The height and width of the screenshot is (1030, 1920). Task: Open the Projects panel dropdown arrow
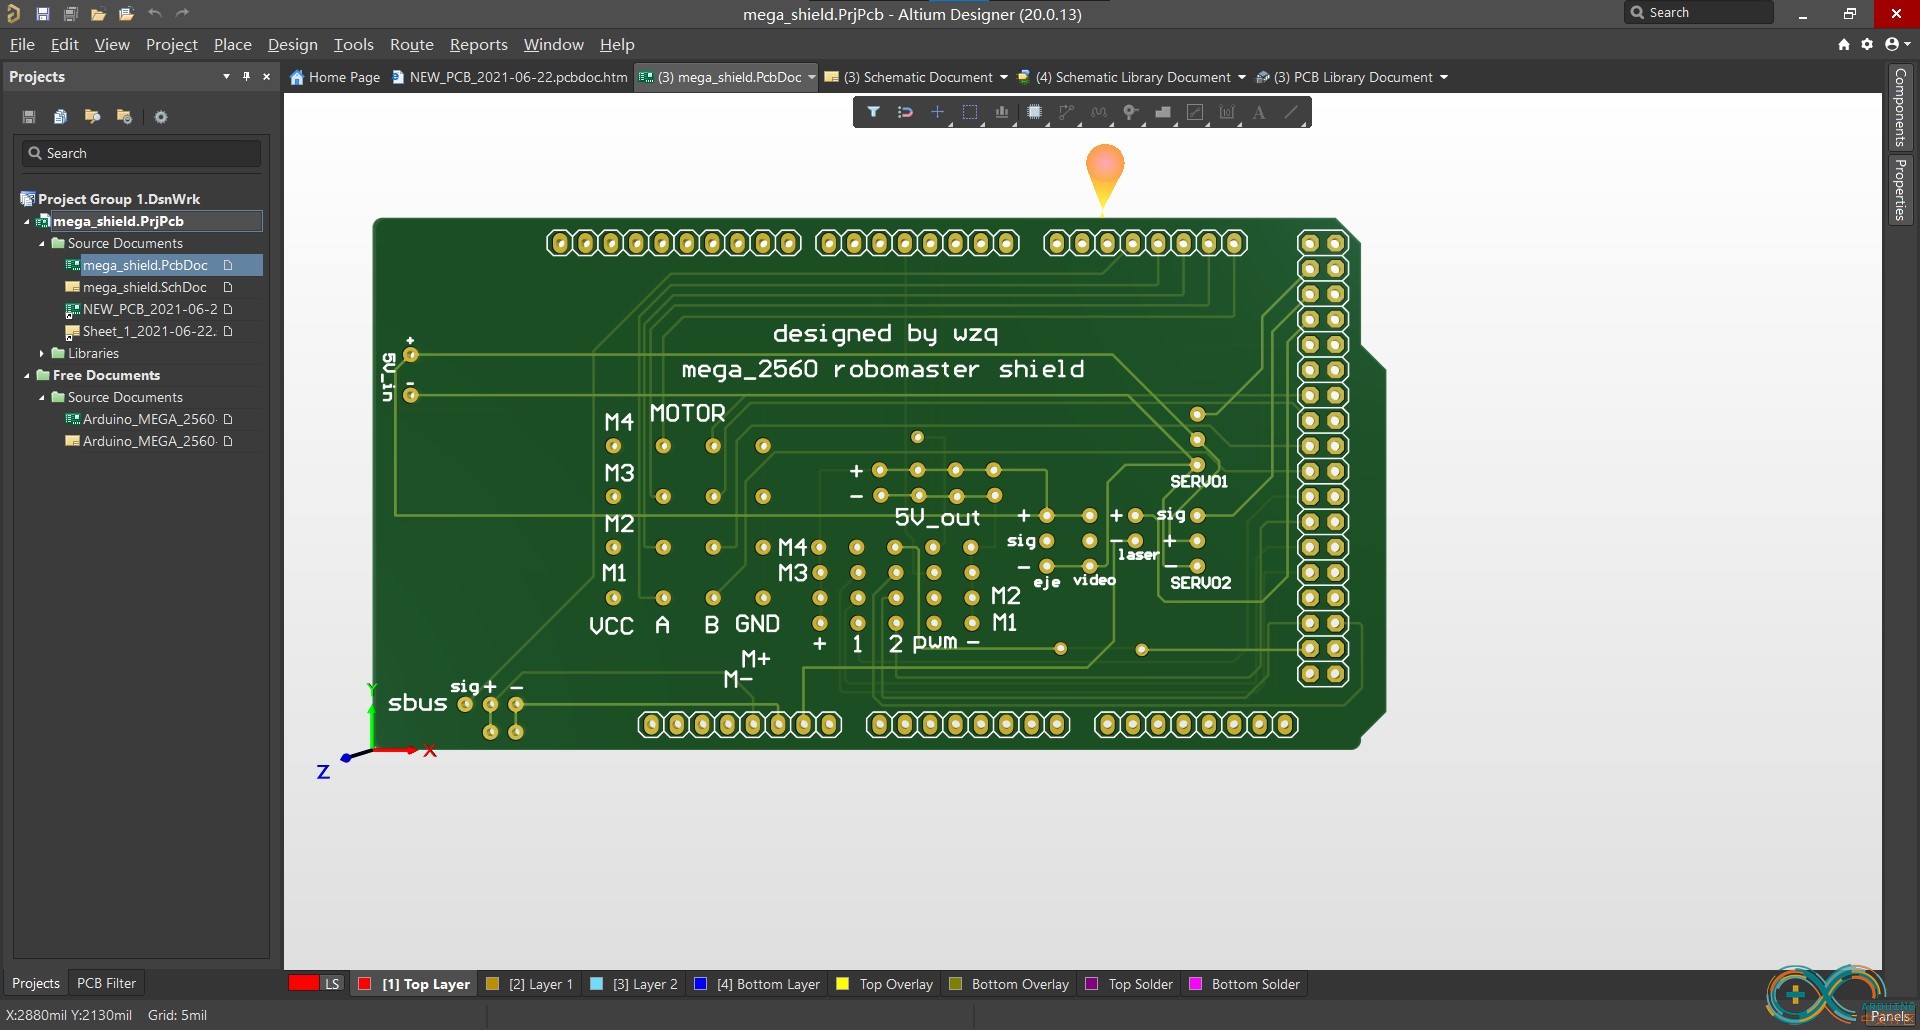click(226, 76)
